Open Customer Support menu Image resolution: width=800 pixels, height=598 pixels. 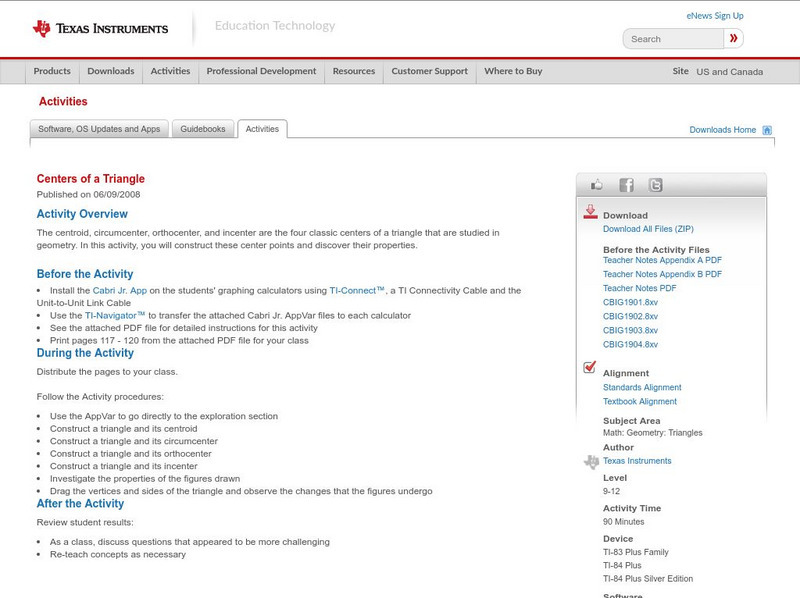pyautogui.click(x=430, y=71)
